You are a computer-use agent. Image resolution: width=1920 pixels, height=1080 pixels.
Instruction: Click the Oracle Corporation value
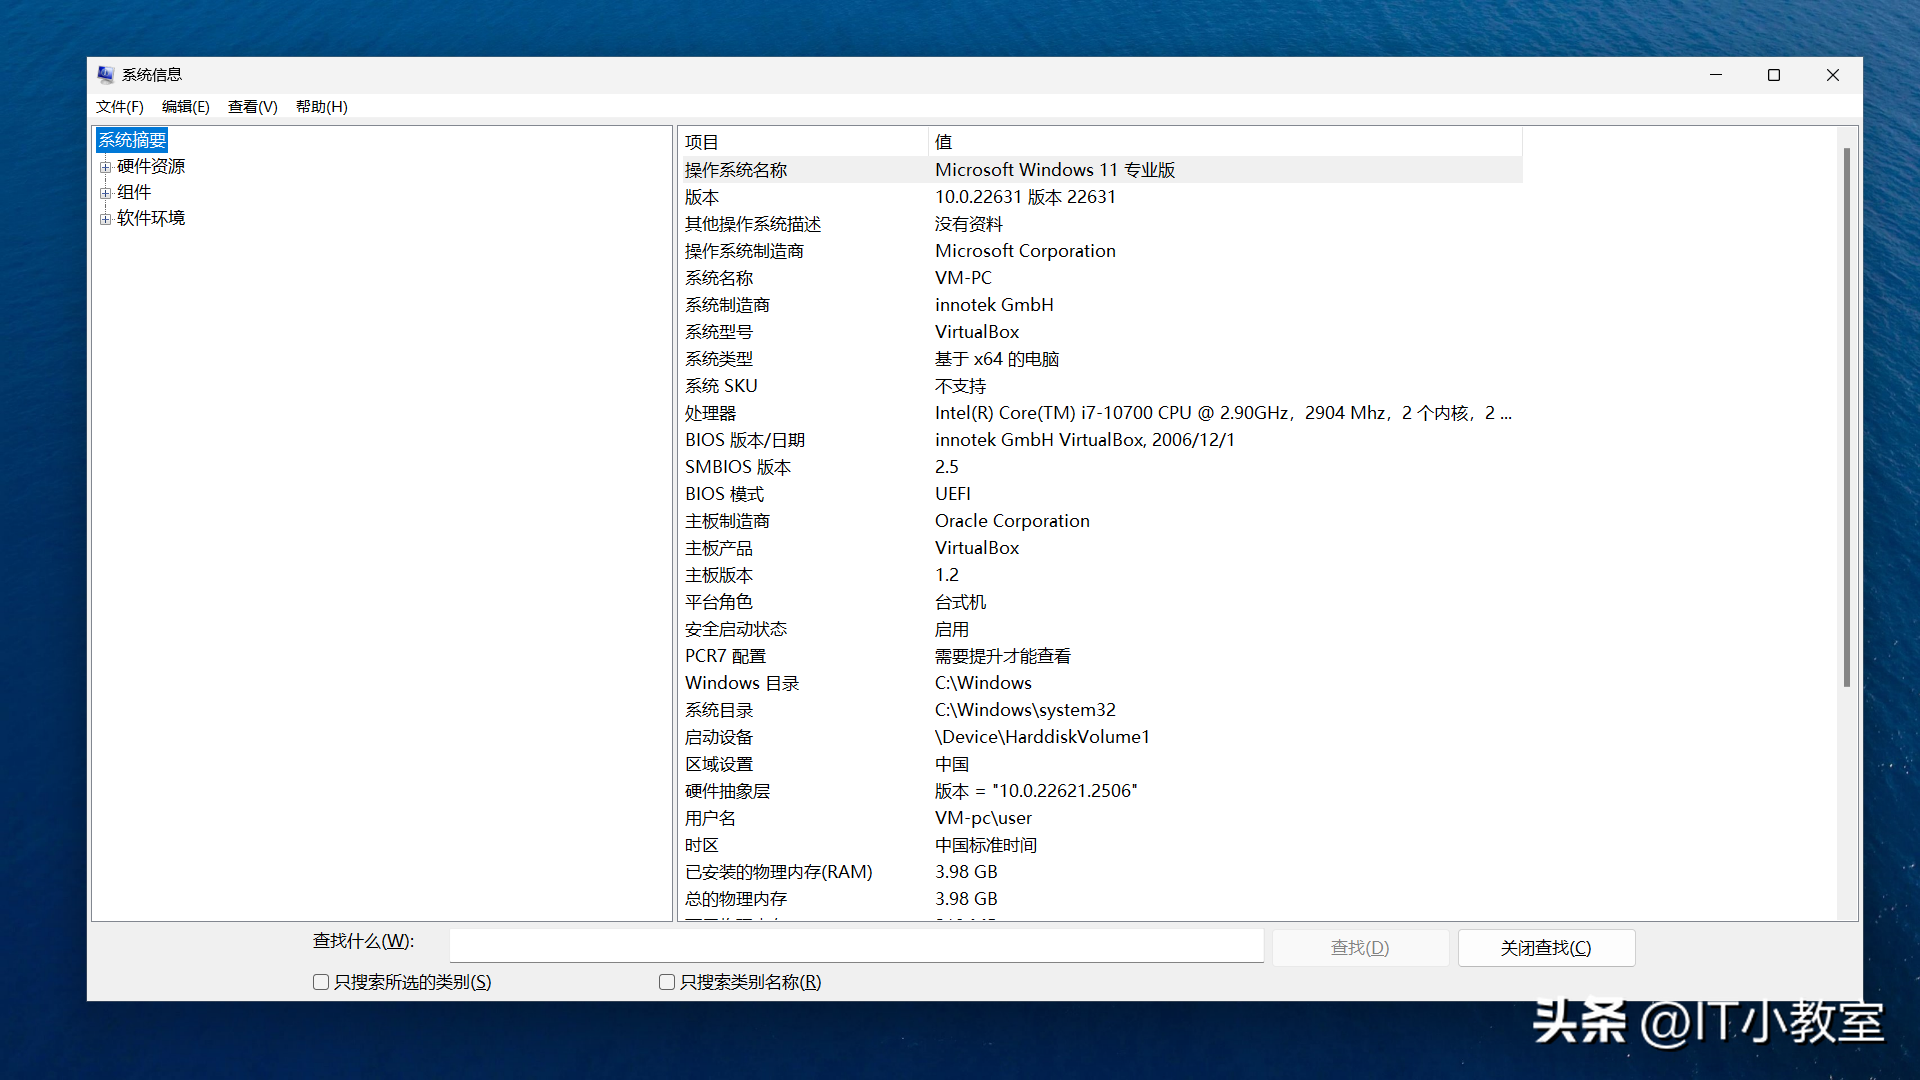[1012, 521]
